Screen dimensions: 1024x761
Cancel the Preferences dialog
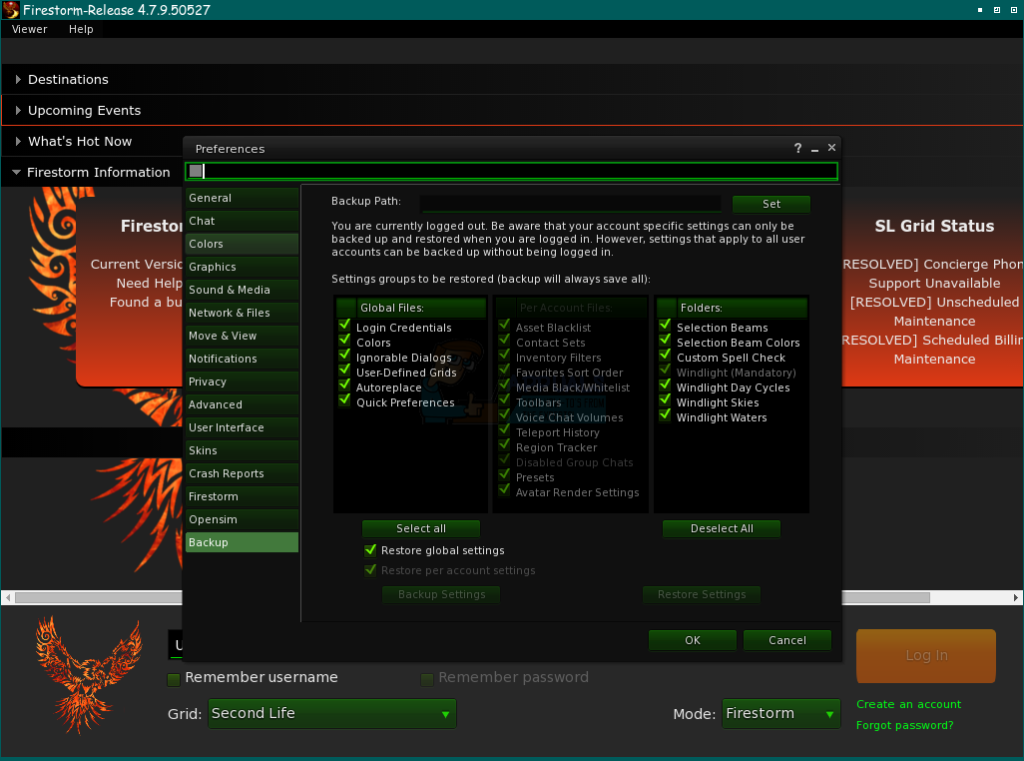coord(787,640)
